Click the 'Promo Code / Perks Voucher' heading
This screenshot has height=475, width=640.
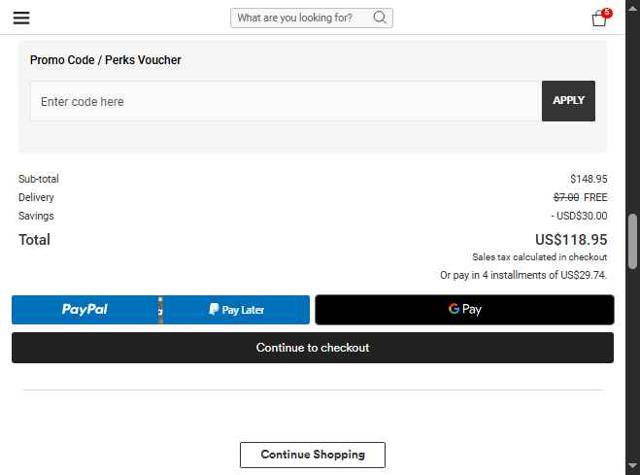tap(106, 60)
